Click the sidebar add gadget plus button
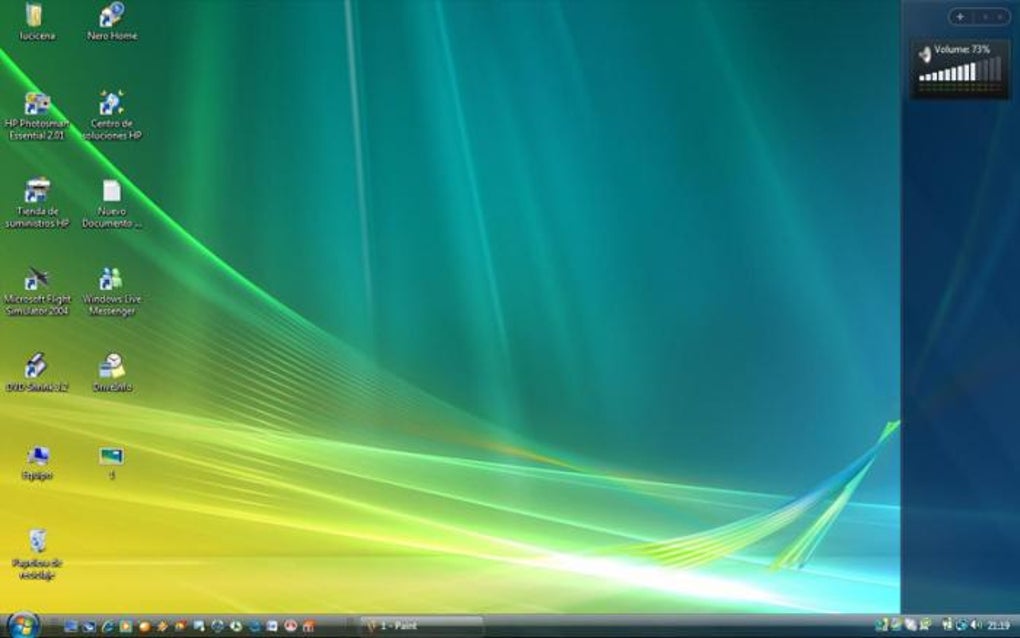The width and height of the screenshot is (1020, 638). click(x=960, y=17)
